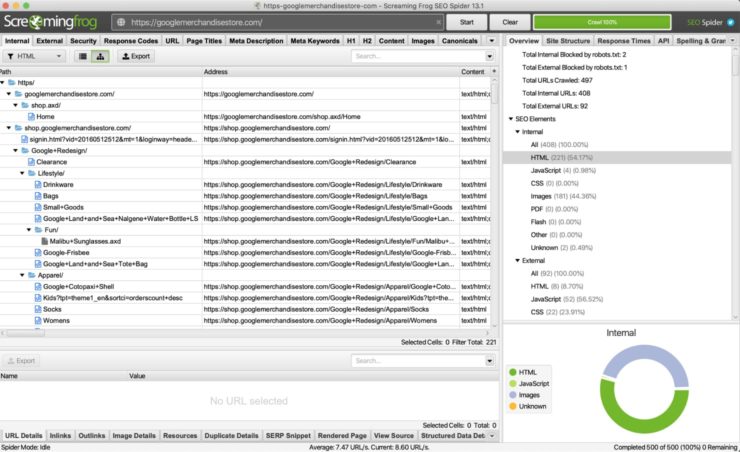740x452 pixels.
Task: Open the top search box dropdown arrow
Action: pos(489,56)
